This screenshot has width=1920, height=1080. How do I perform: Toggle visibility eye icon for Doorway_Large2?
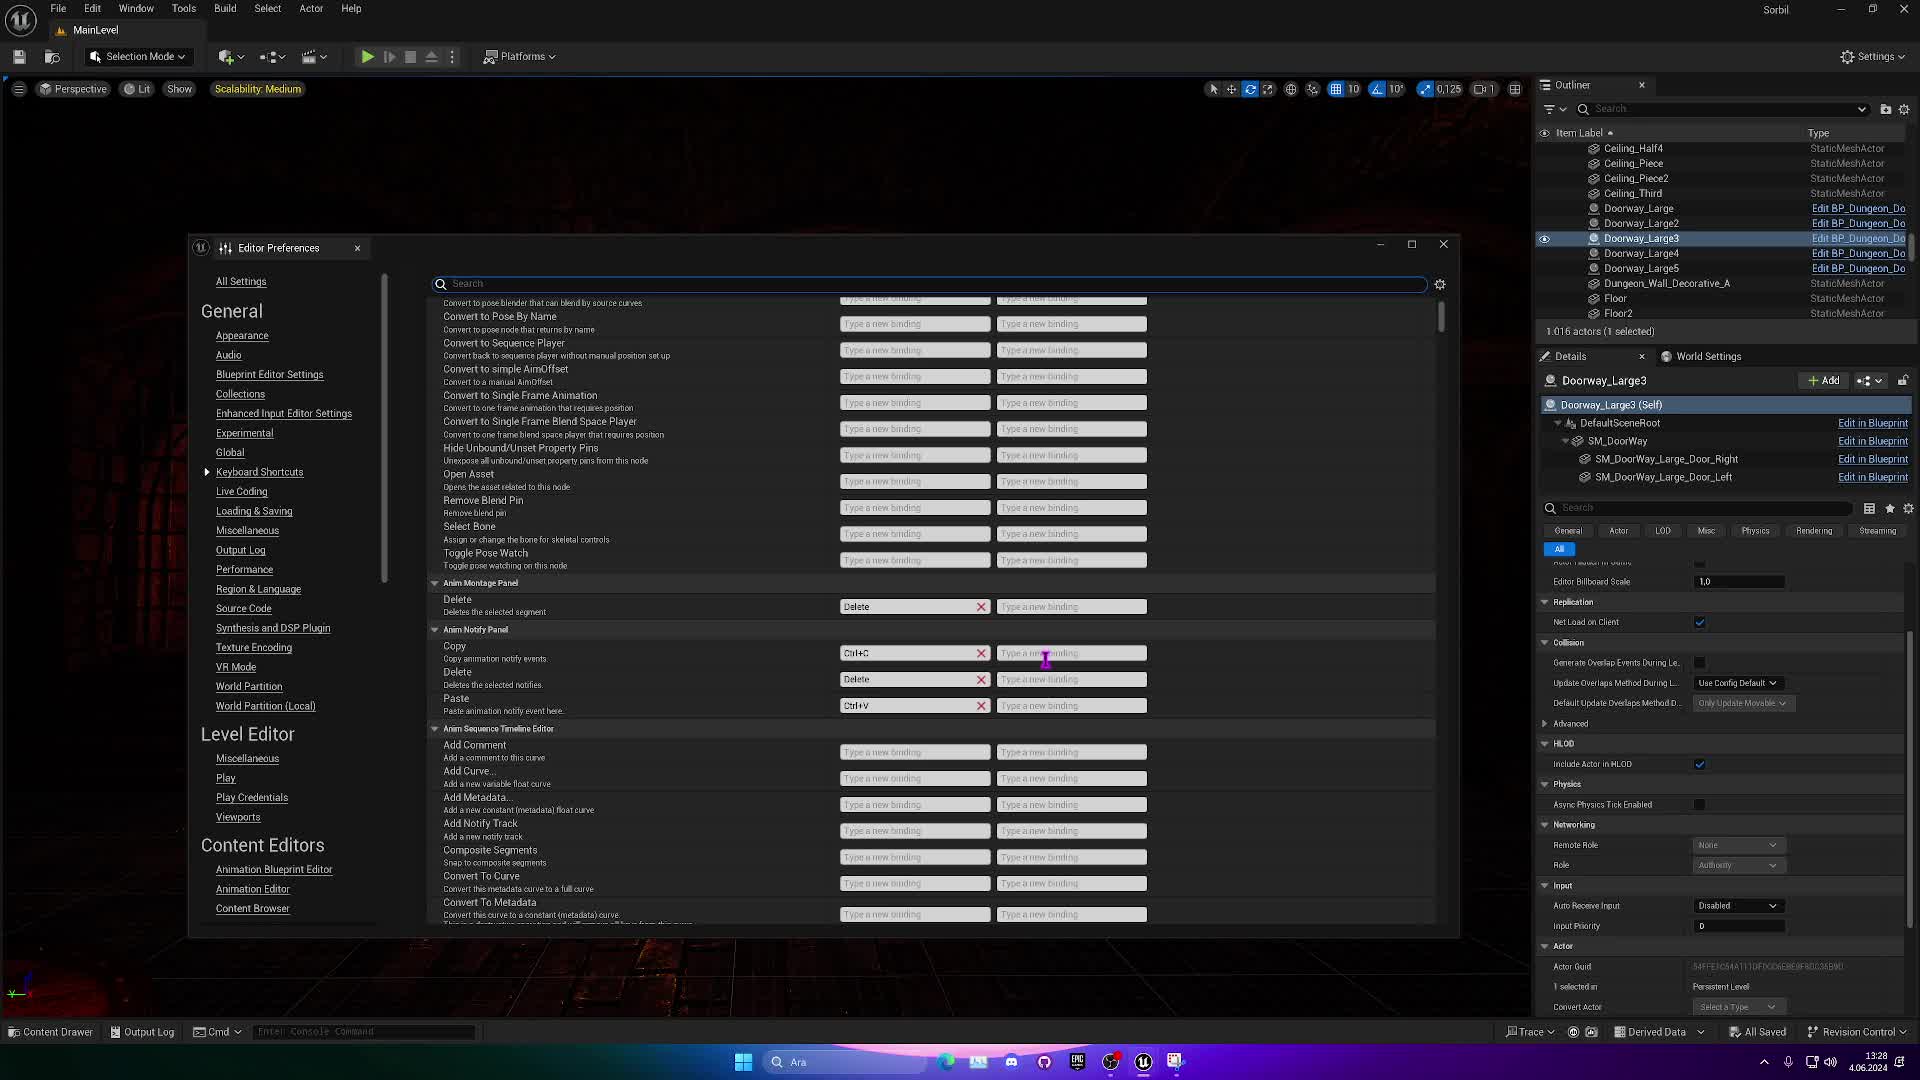(1543, 223)
